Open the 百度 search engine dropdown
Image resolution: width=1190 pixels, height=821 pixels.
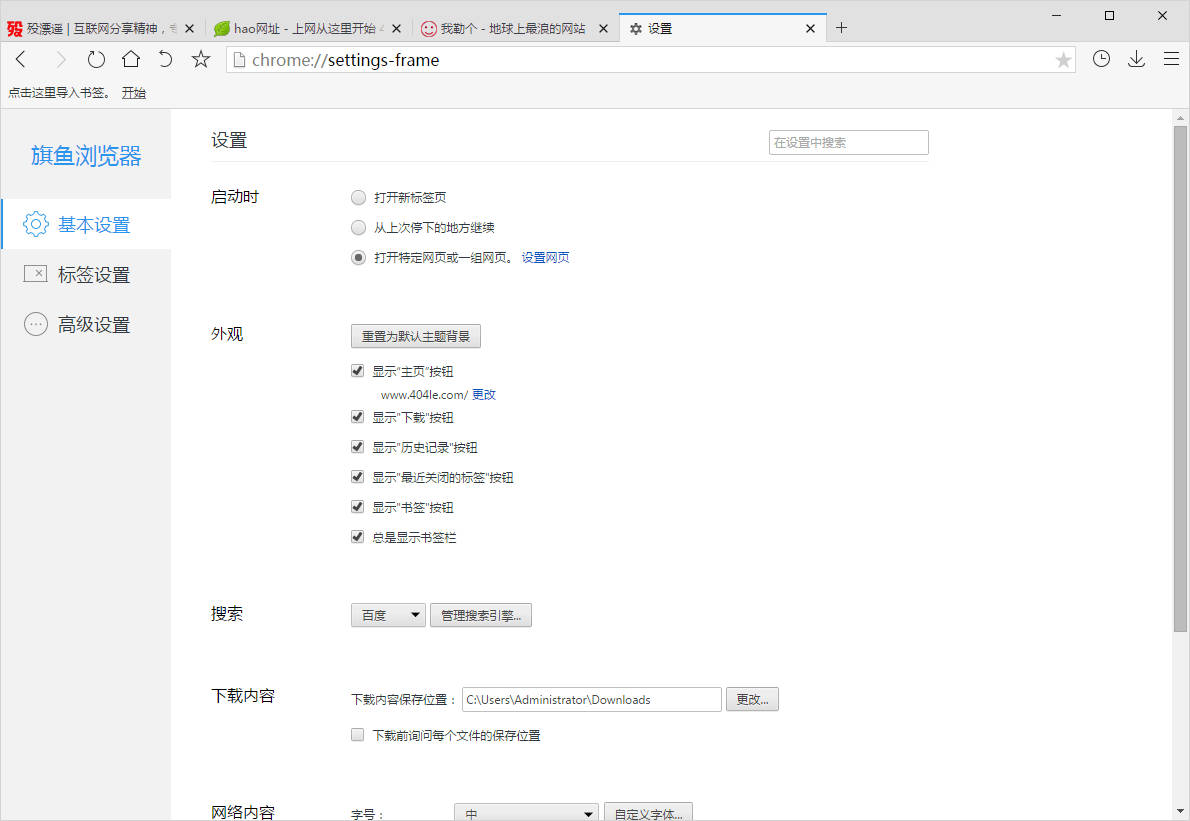388,615
